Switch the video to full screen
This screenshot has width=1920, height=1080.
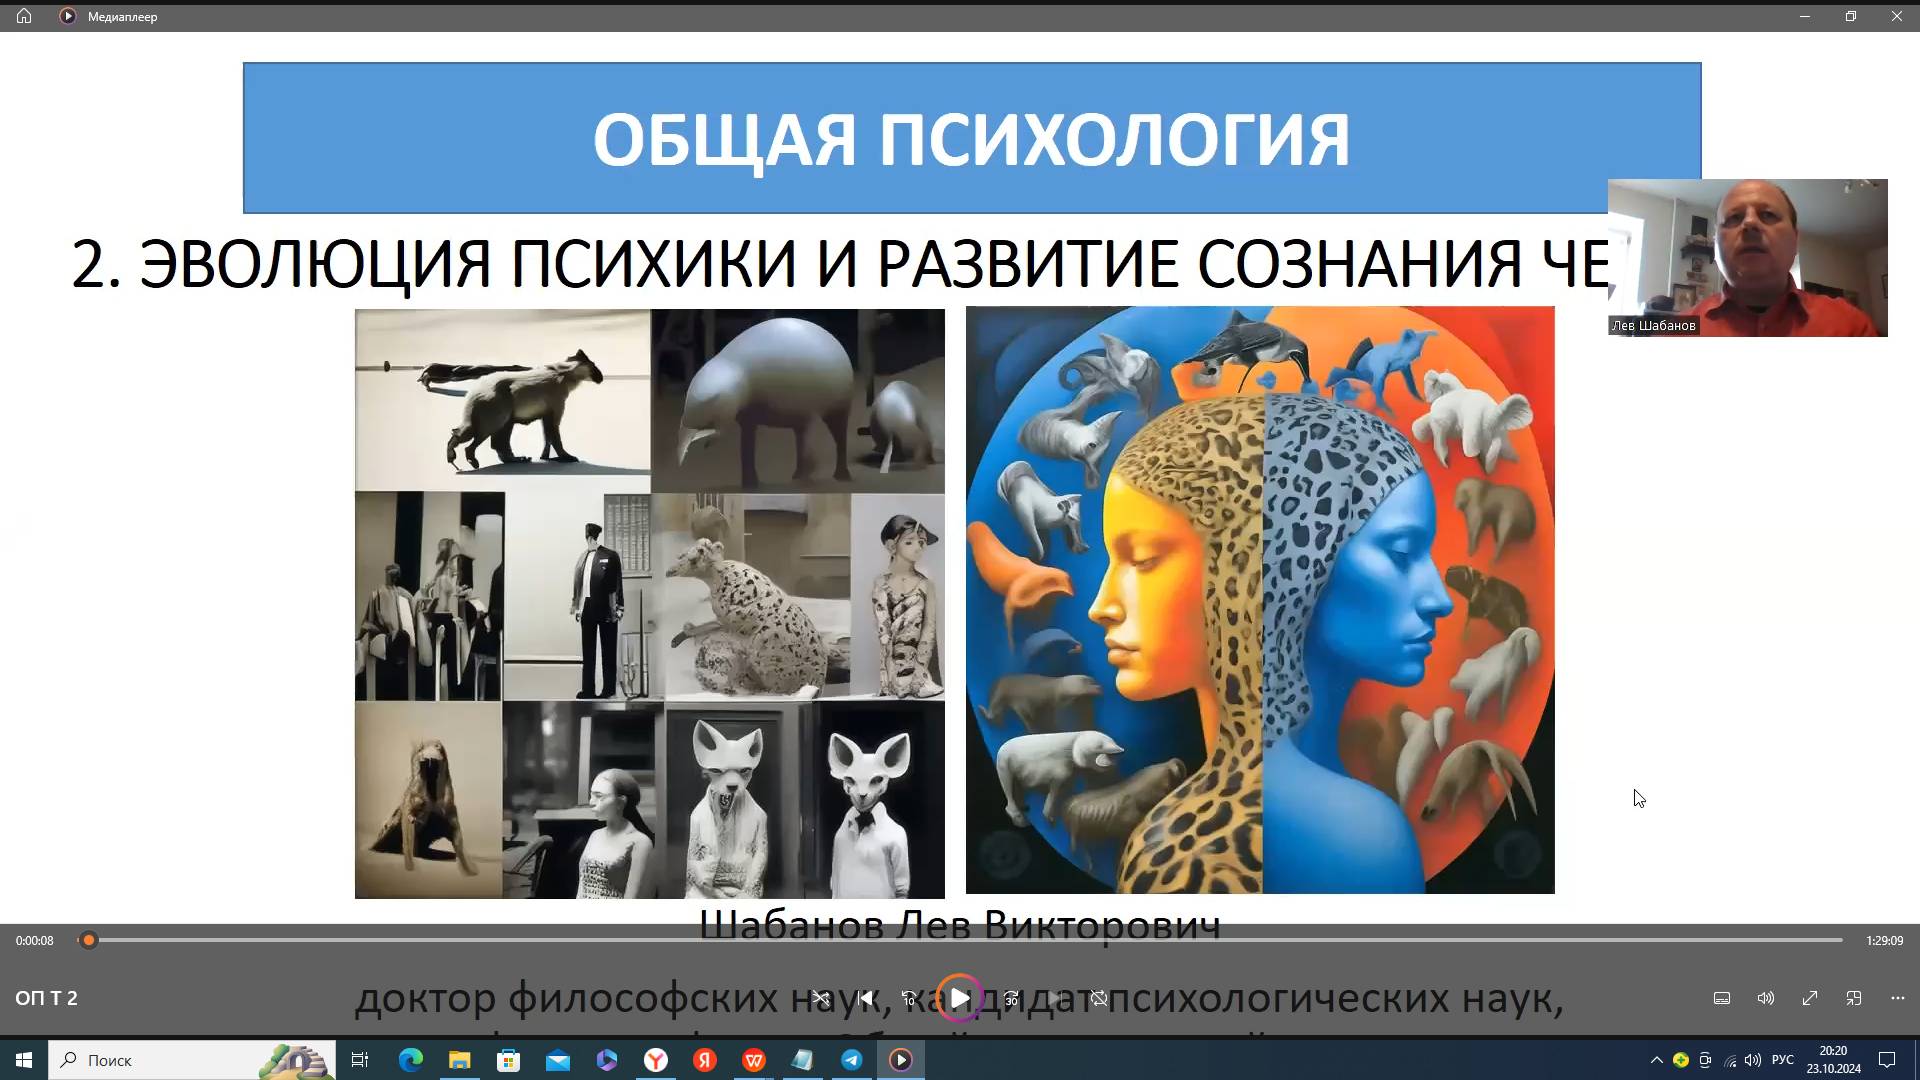pos(1810,997)
